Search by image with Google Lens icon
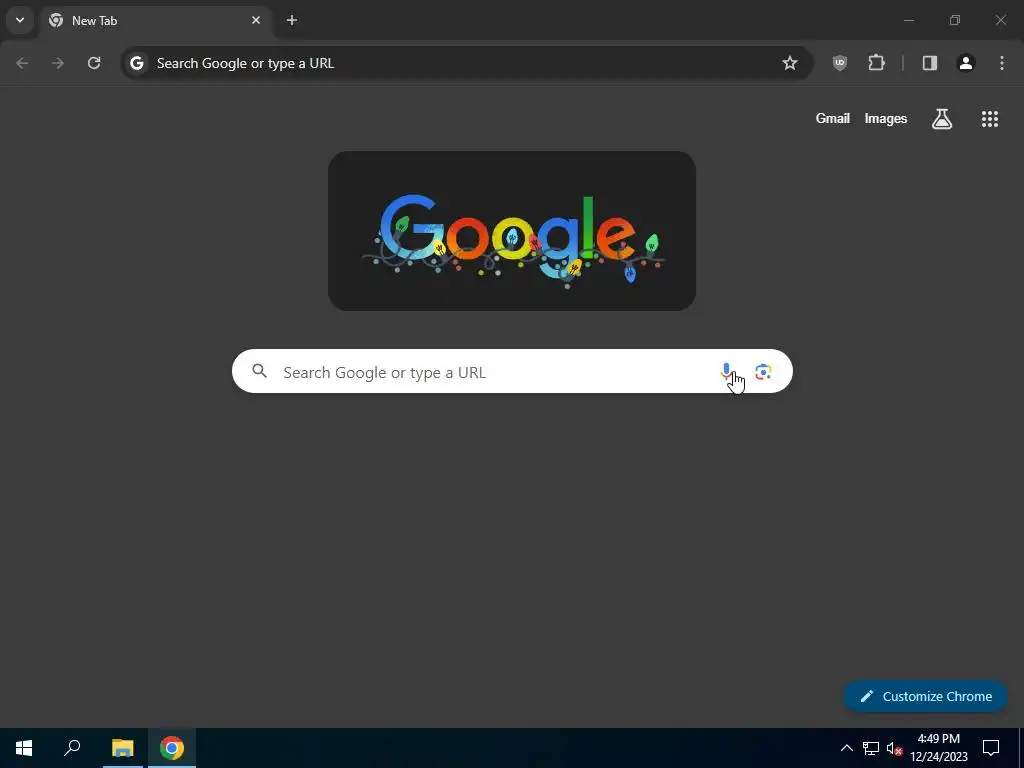This screenshot has height=768, width=1024. point(763,372)
